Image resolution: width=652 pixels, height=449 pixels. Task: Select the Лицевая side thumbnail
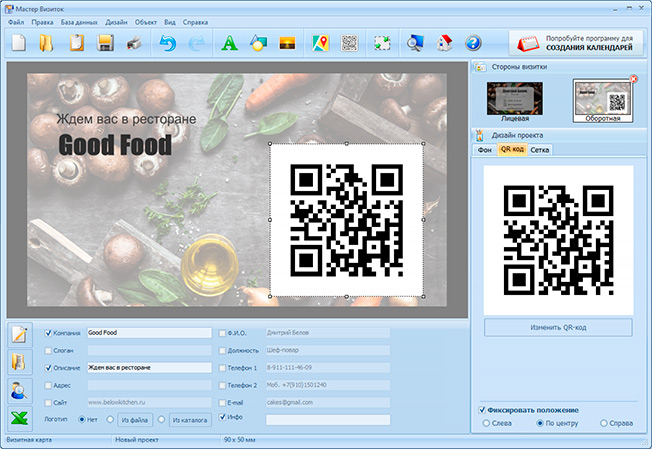pos(515,101)
